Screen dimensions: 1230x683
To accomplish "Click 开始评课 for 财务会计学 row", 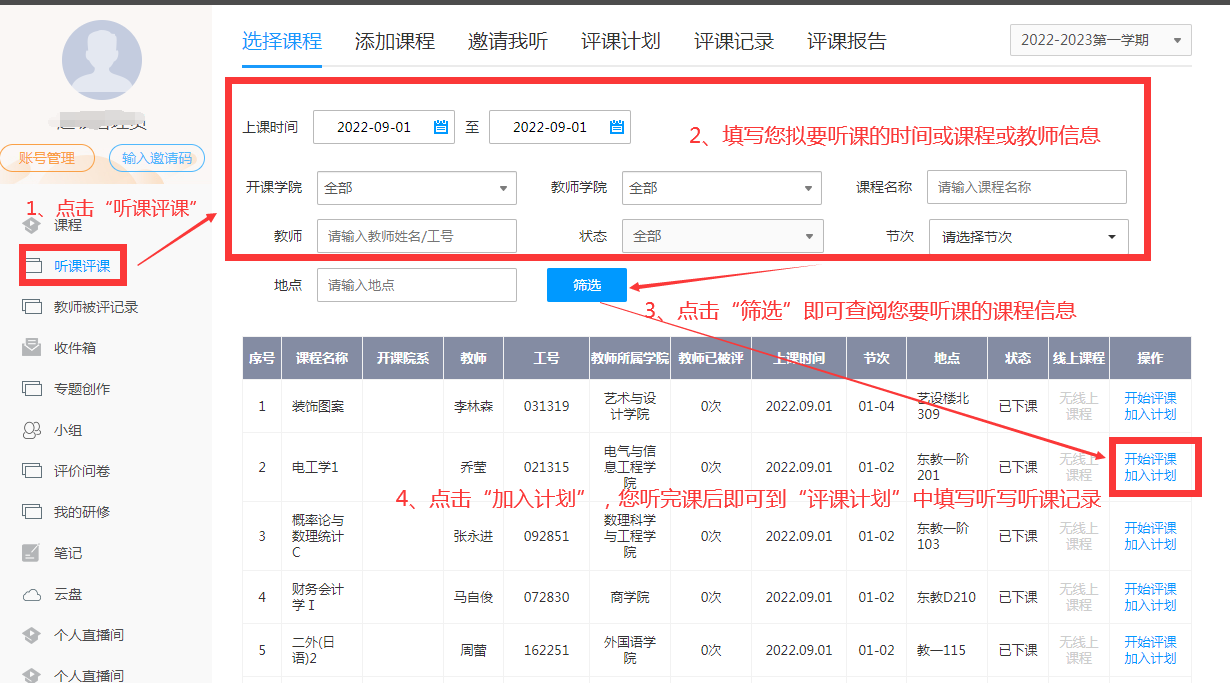I will point(1150,589).
